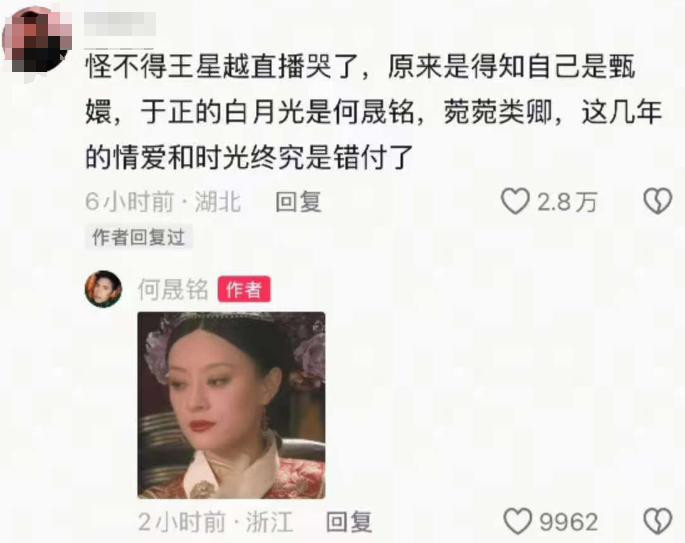Viewport: 685px width, 543px height.
Task: Tap the 2小时前 · 浙江 timestamp
Action: 215,522
